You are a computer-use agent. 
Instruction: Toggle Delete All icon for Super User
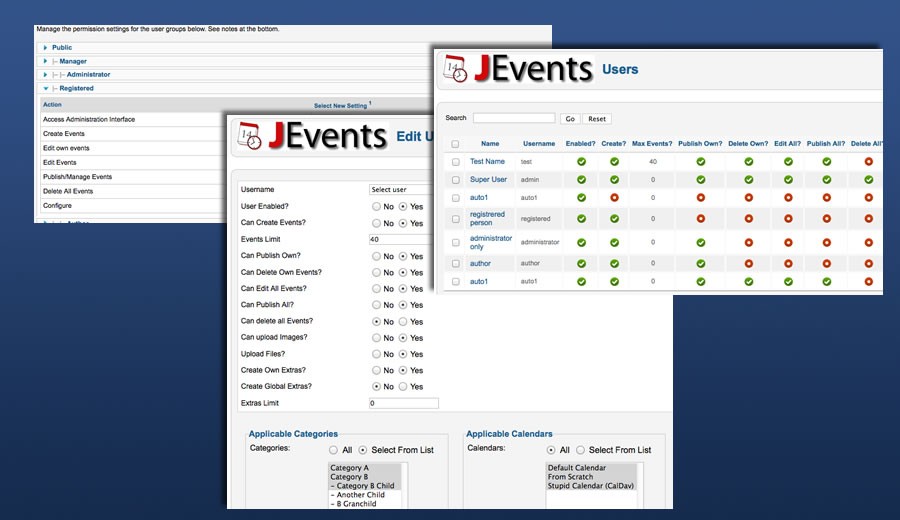(x=868, y=179)
